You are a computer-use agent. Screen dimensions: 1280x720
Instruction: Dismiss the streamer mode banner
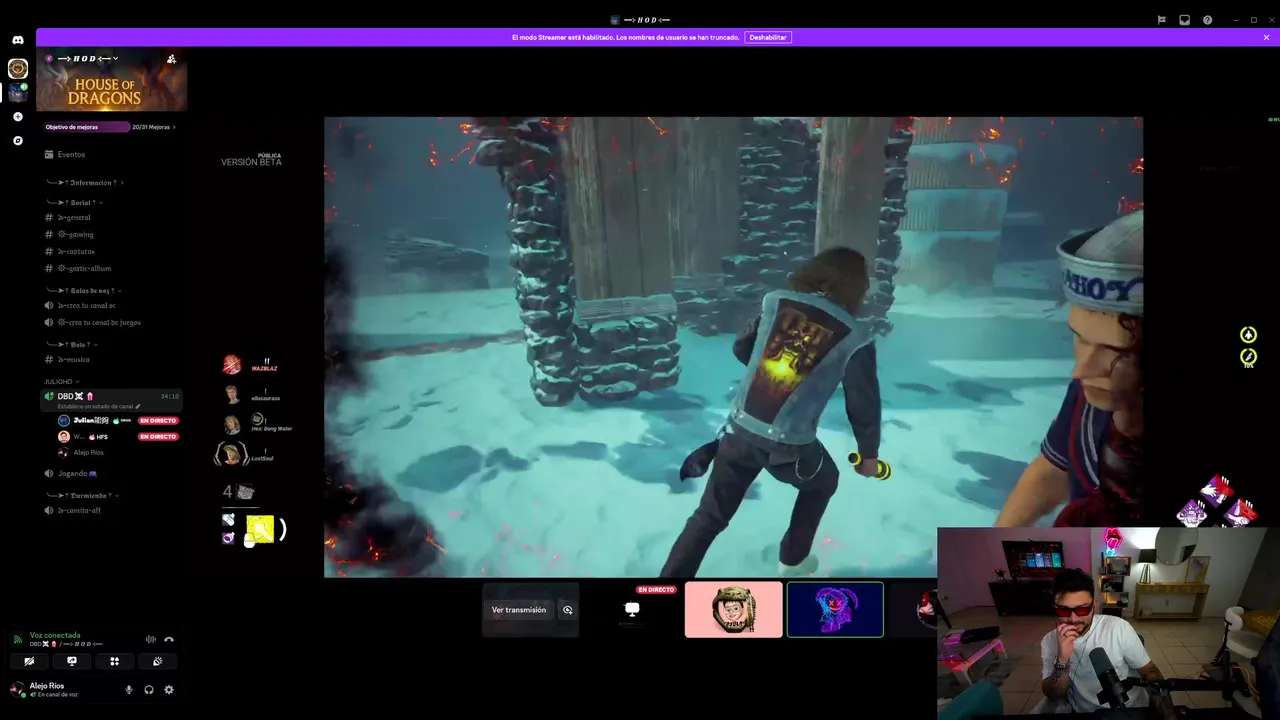point(1266,37)
